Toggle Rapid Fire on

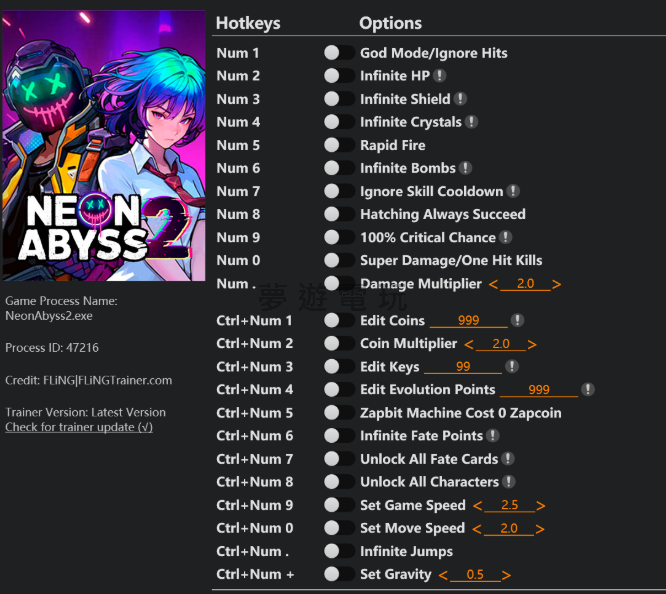coord(339,145)
